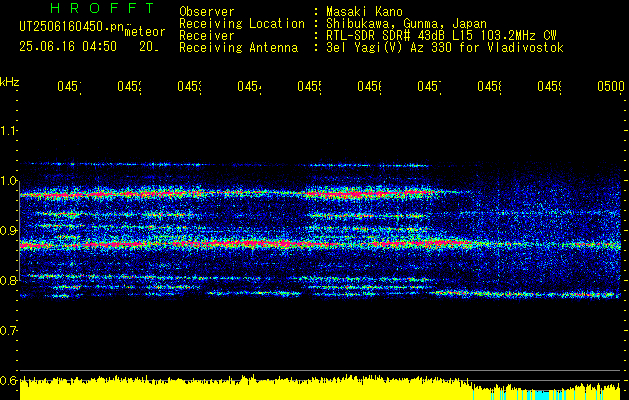Click the 1.1 kHz axis tick label
The width and height of the screenshot is (629, 400).
(8, 130)
